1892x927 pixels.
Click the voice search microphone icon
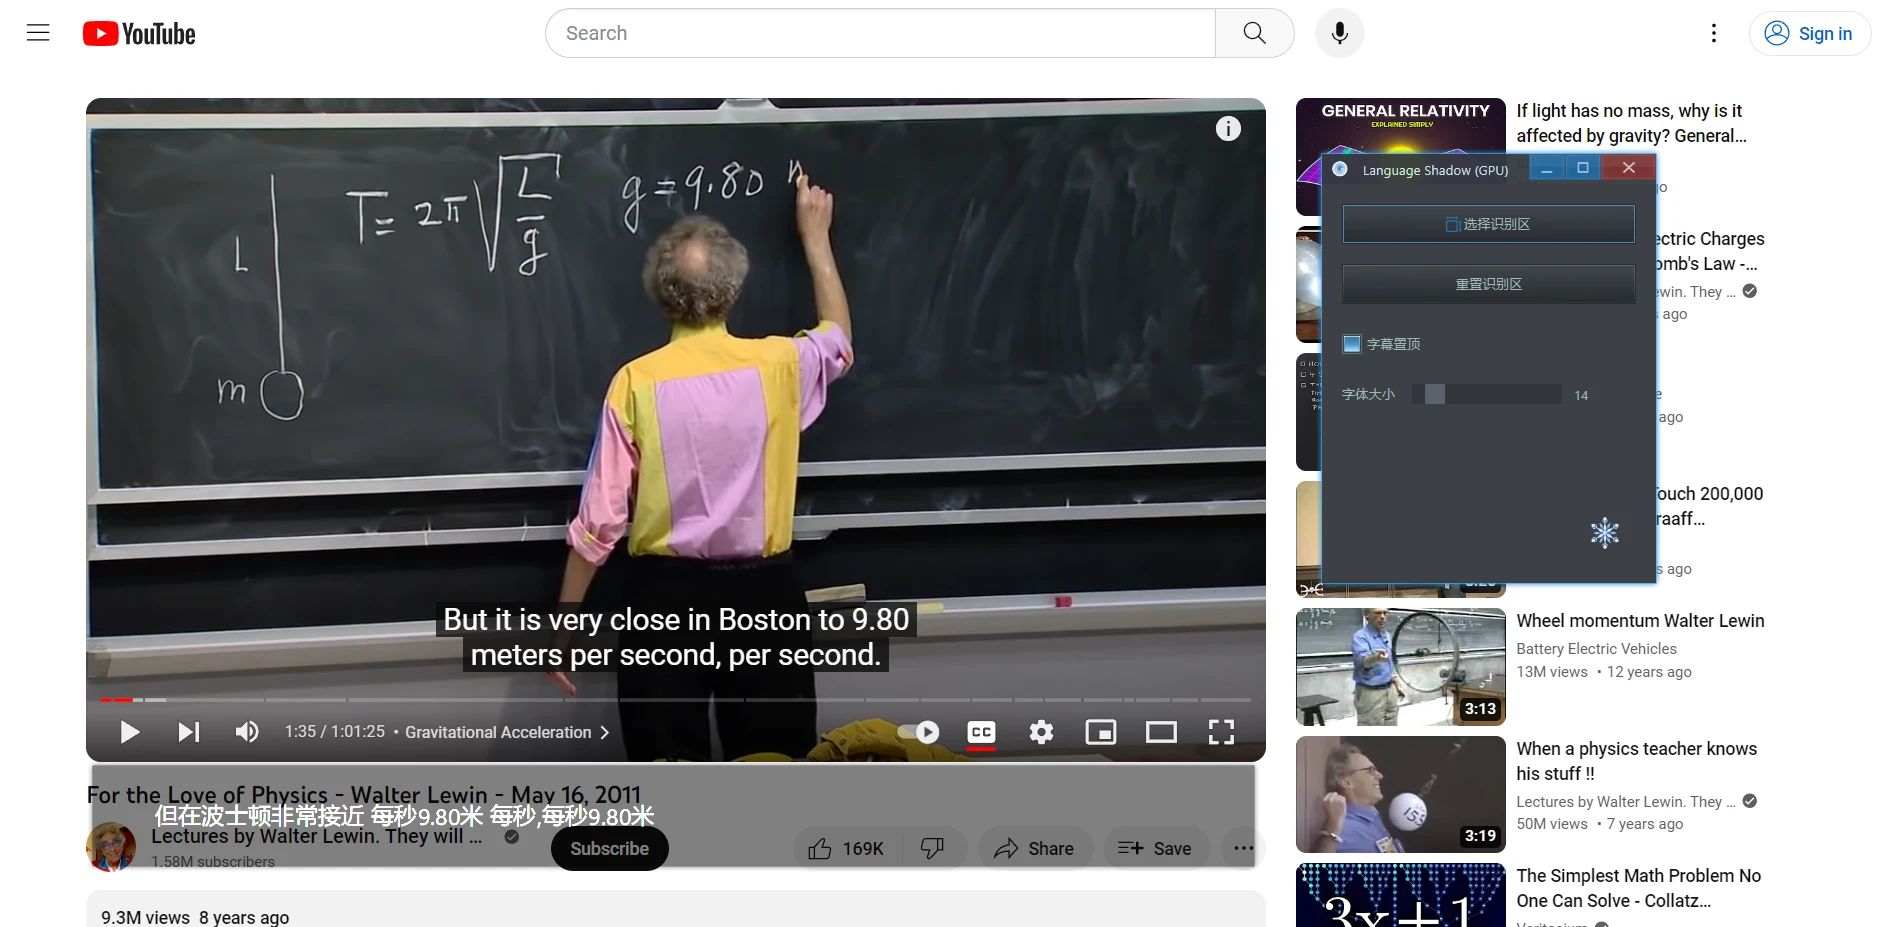(x=1339, y=33)
